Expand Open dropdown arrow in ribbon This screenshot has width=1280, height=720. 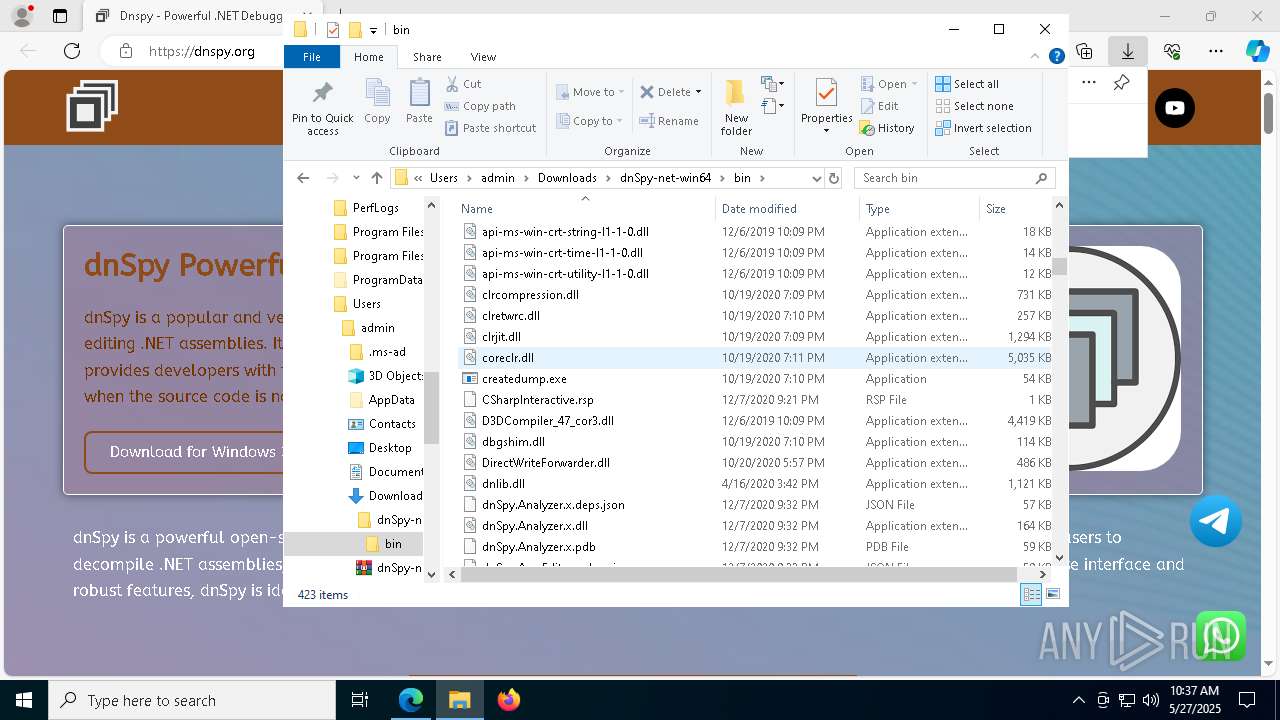tap(915, 84)
